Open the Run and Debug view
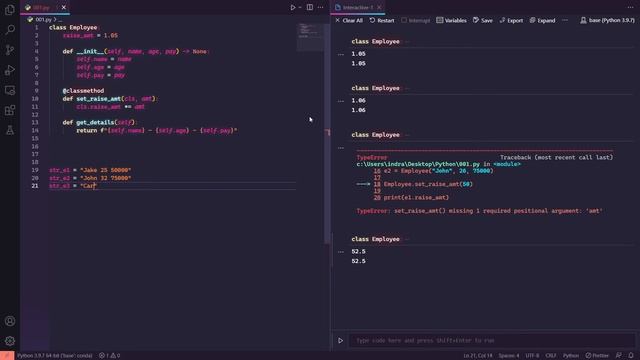This screenshot has width=640, height=360. pos(10,70)
